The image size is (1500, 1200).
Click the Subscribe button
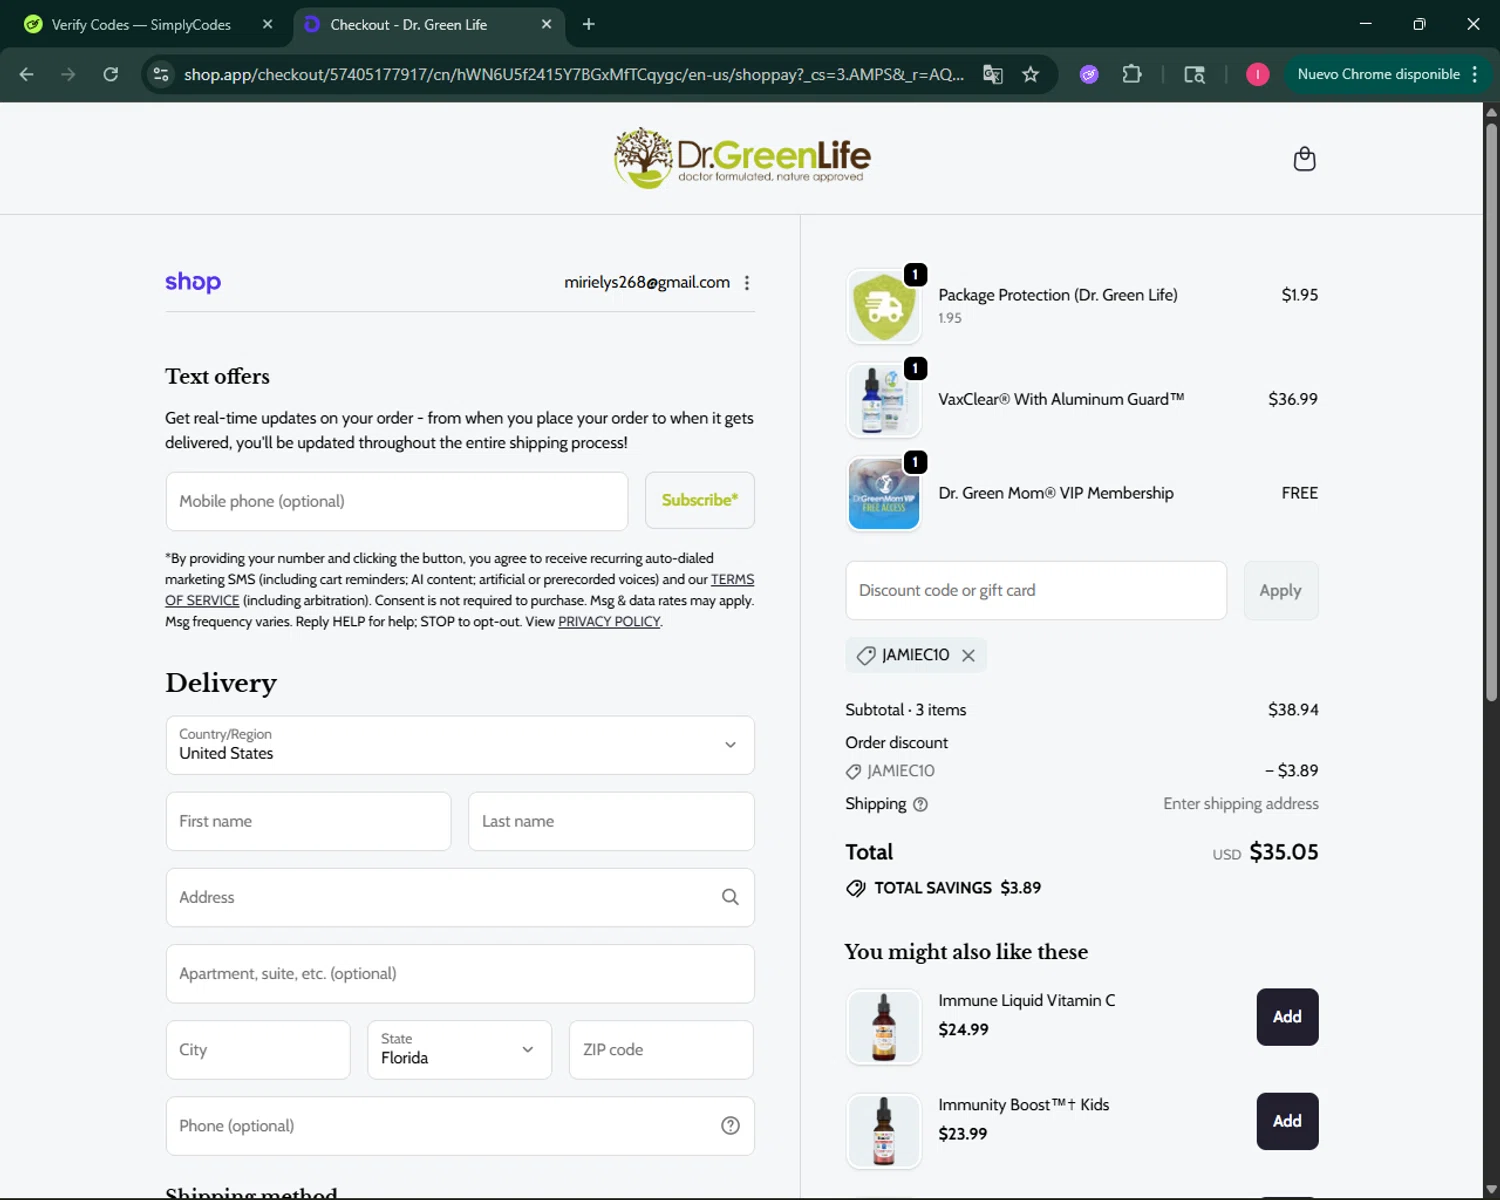pyautogui.click(x=700, y=500)
